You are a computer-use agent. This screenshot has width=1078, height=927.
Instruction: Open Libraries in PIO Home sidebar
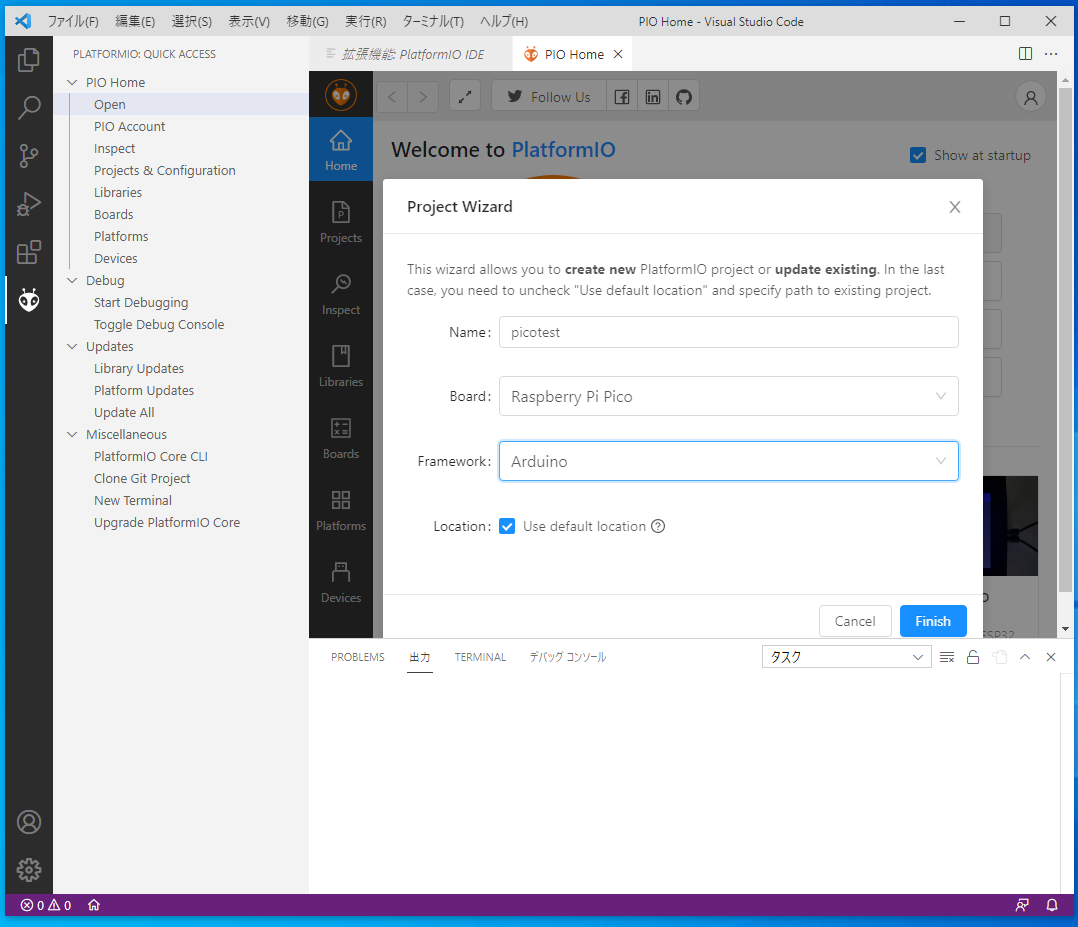341,366
